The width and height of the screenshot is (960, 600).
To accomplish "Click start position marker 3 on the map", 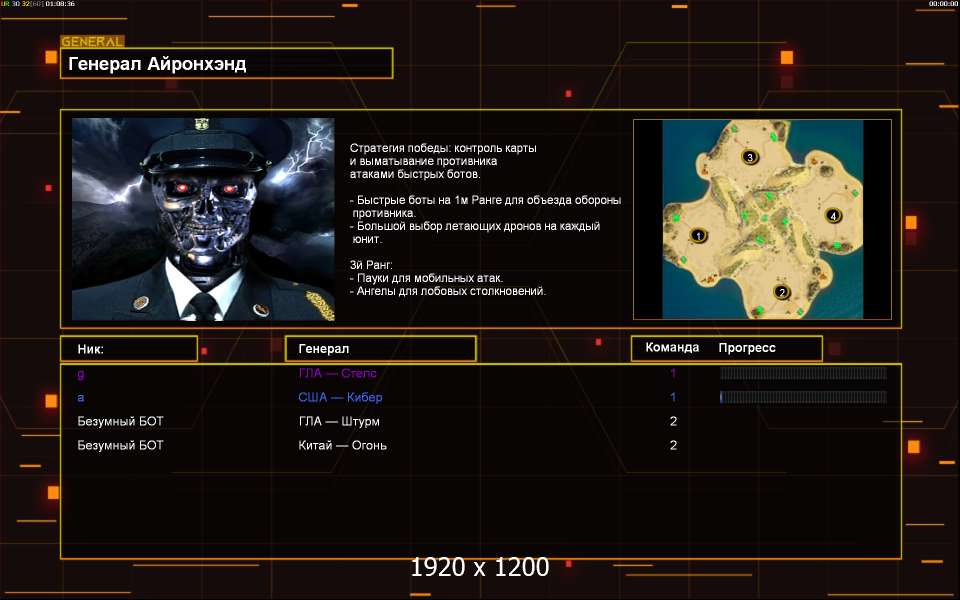I will pyautogui.click(x=750, y=157).
